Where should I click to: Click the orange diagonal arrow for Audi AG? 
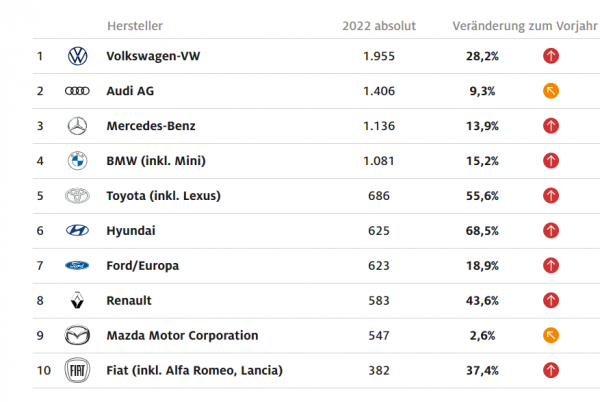551,91
